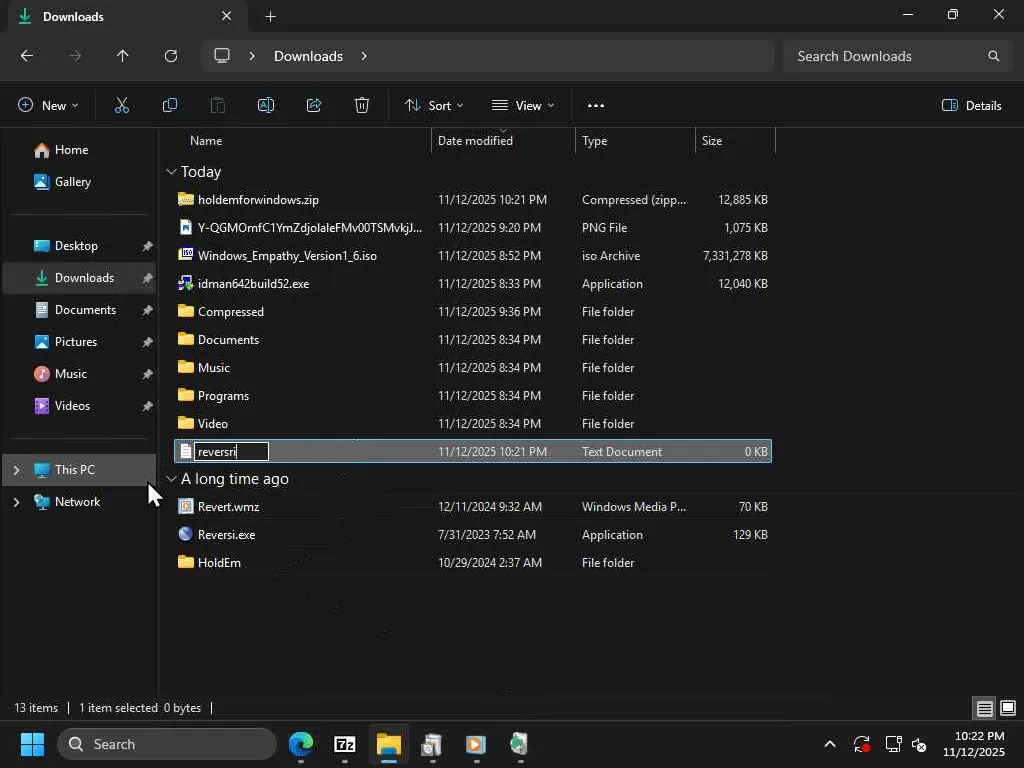The height and width of the screenshot is (768, 1024).
Task: Click the Cut scissors icon
Action: (122, 105)
